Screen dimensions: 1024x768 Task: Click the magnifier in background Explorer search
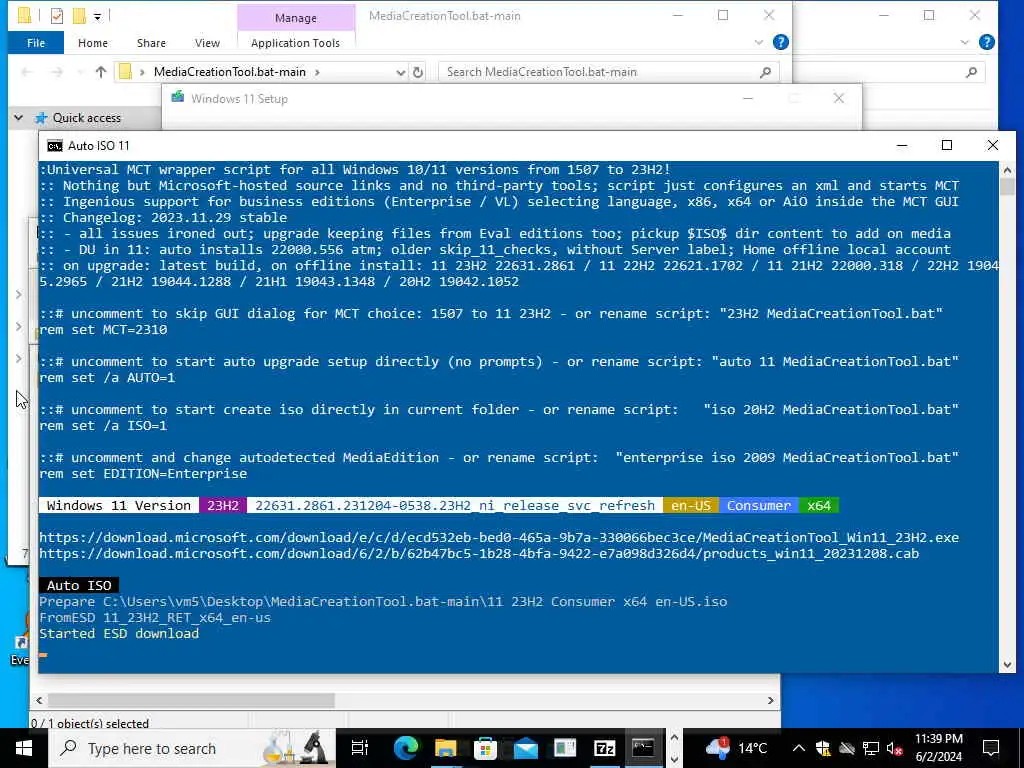(x=972, y=72)
